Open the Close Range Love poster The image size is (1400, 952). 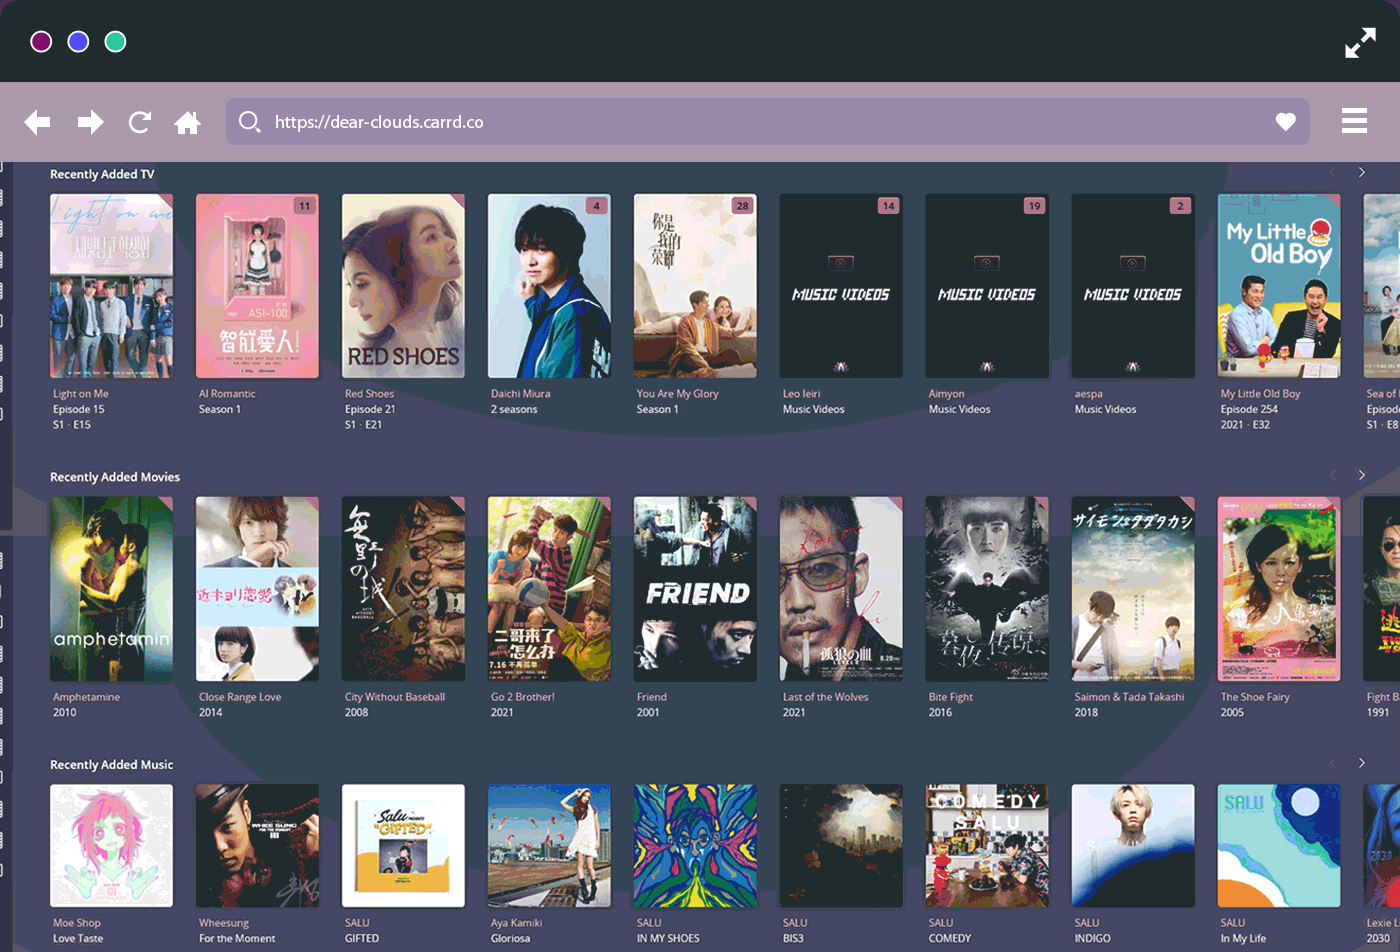coord(257,589)
